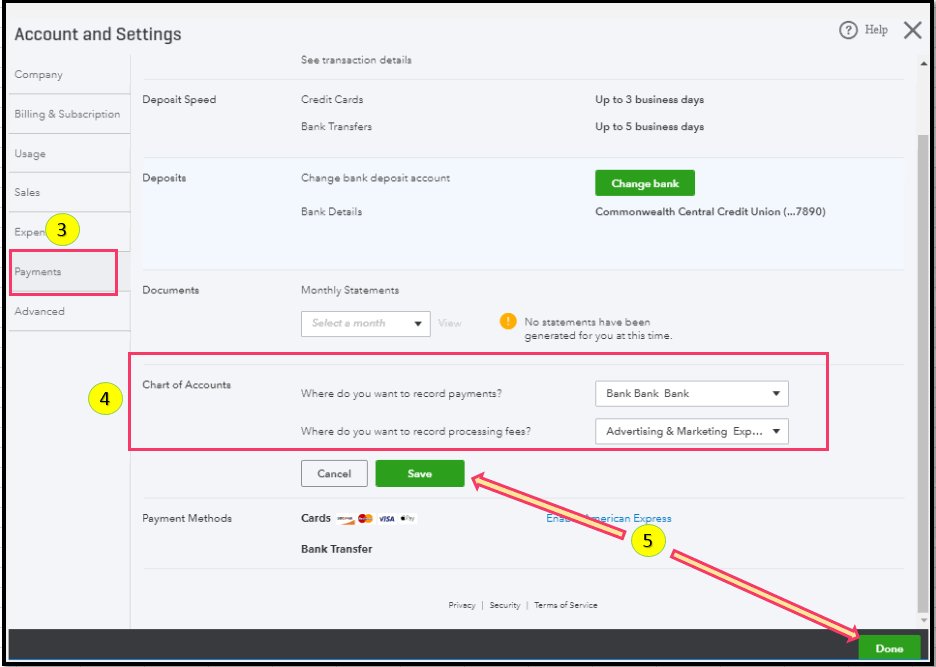Click the Enable American Express link
The image size is (936, 667).
pos(609,518)
